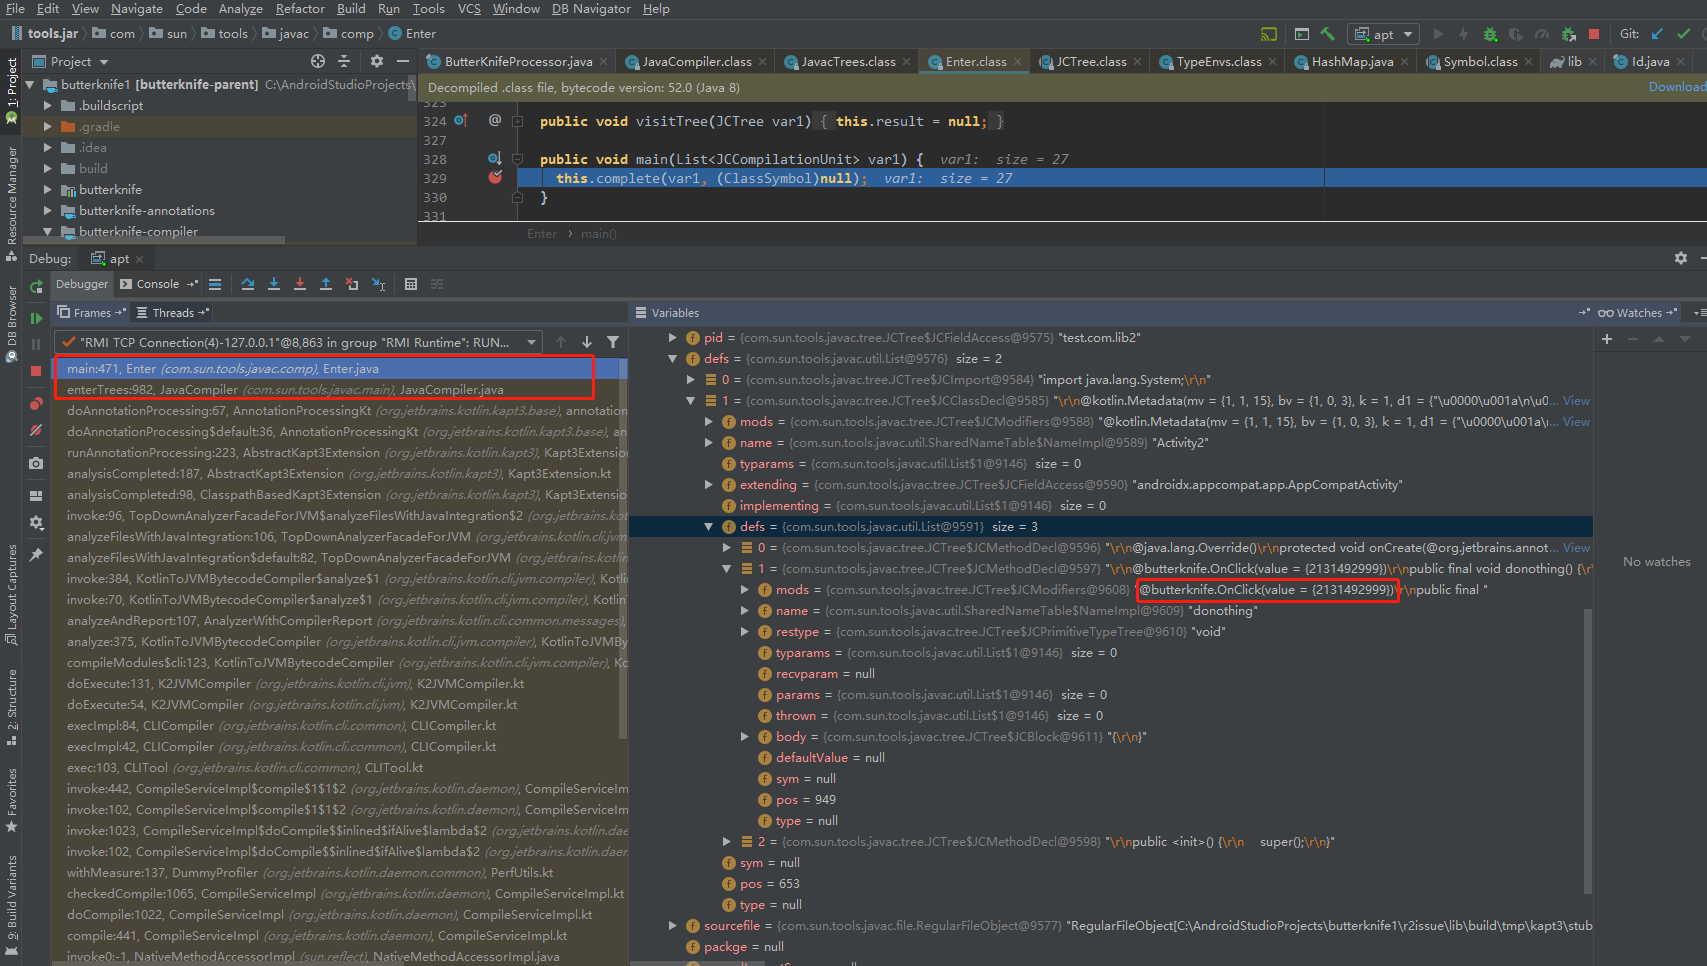Expand the pid variable node

coord(673,338)
